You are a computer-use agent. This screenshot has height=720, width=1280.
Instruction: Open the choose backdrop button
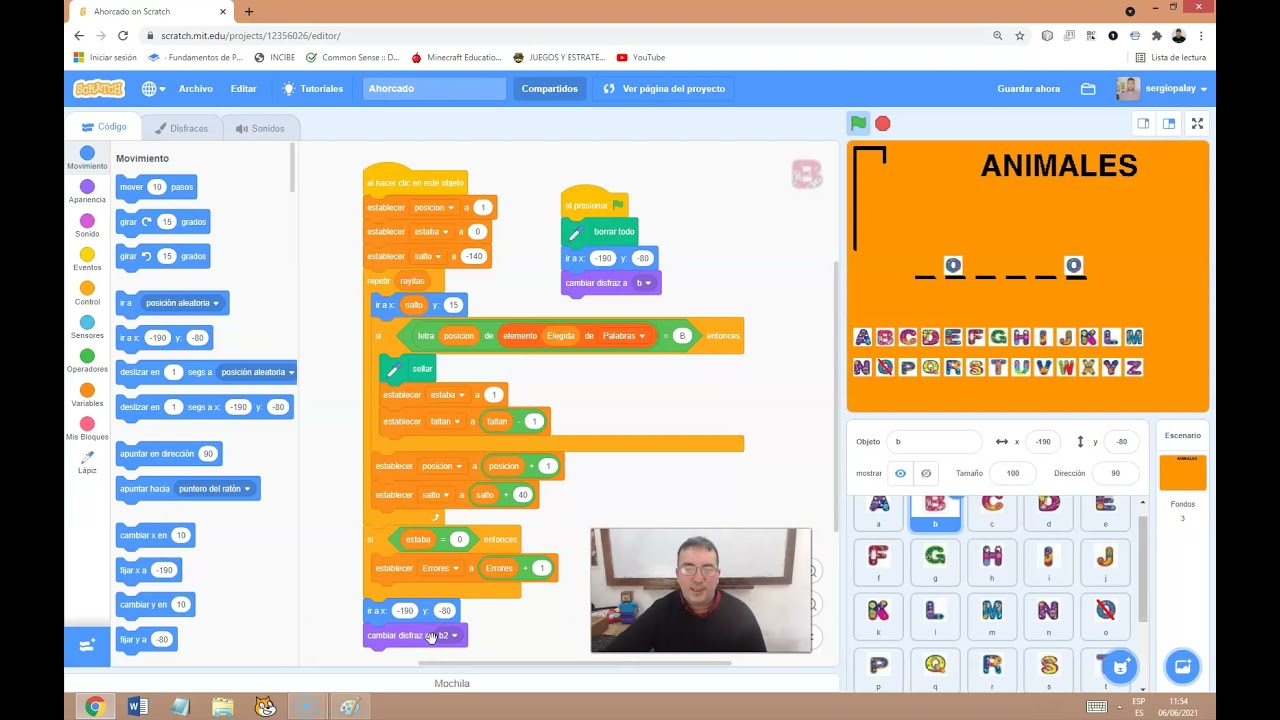pyautogui.click(x=1182, y=667)
